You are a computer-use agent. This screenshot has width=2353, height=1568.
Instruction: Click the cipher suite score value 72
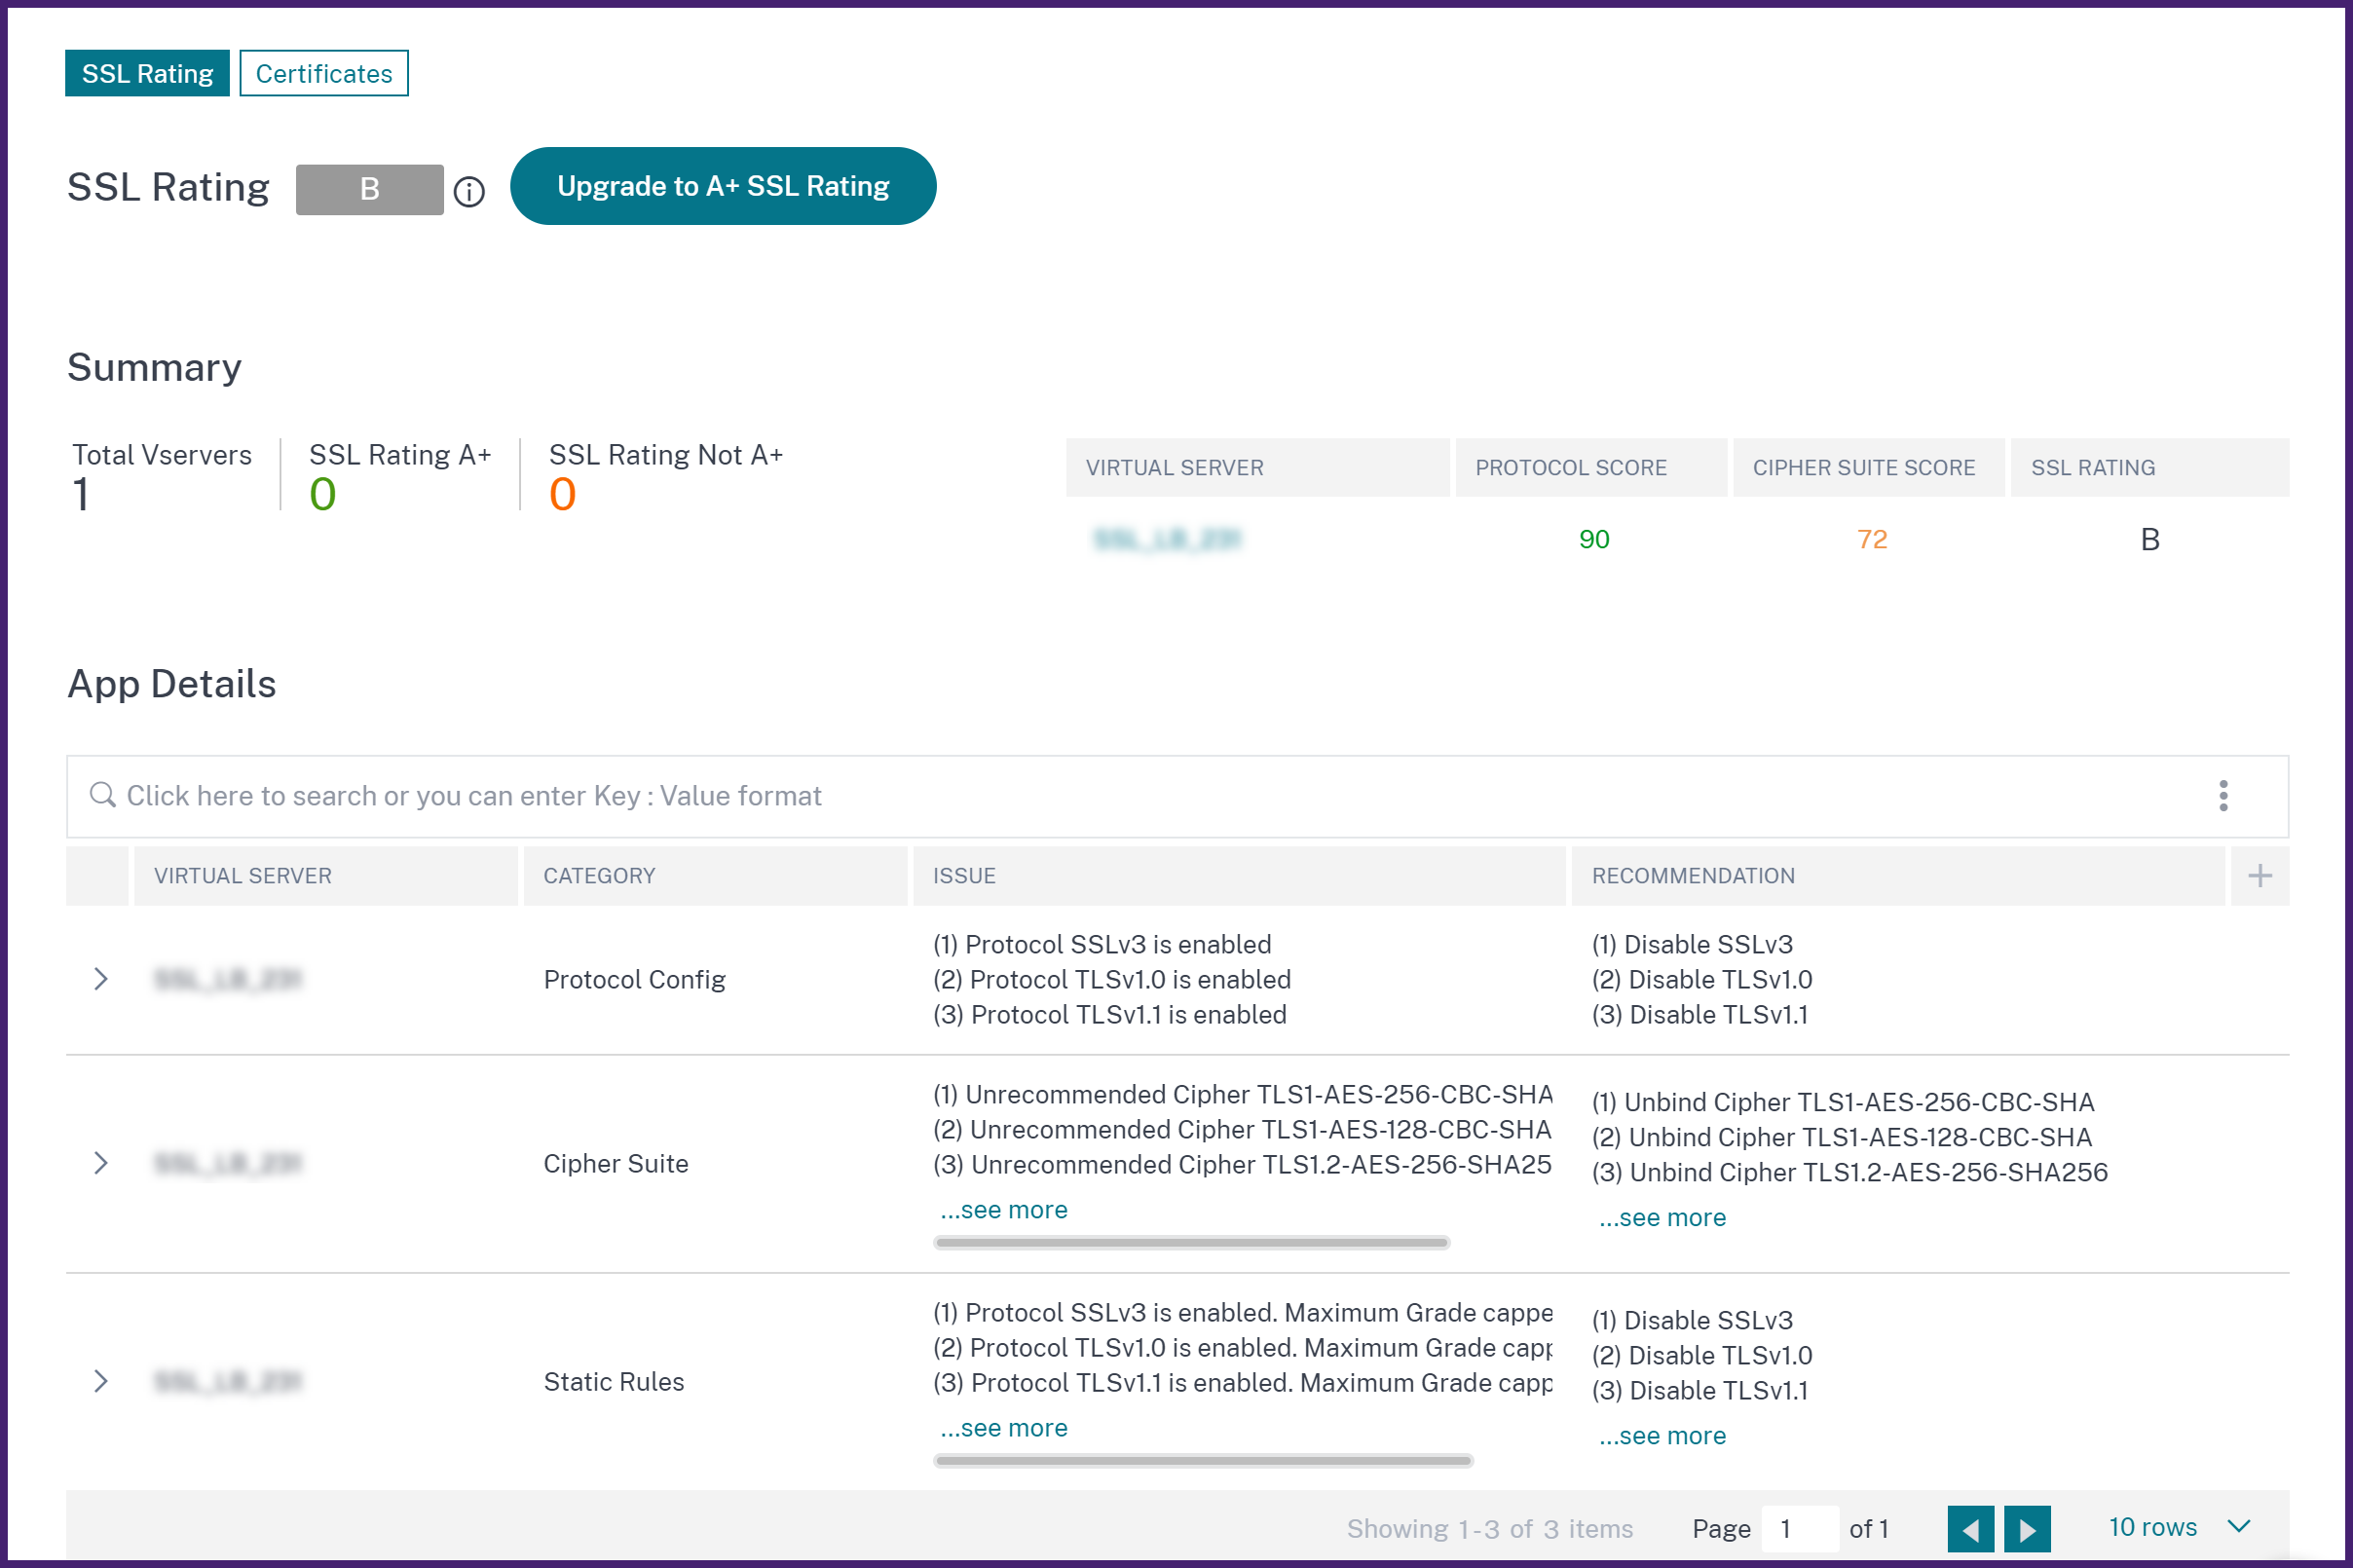click(x=1871, y=540)
